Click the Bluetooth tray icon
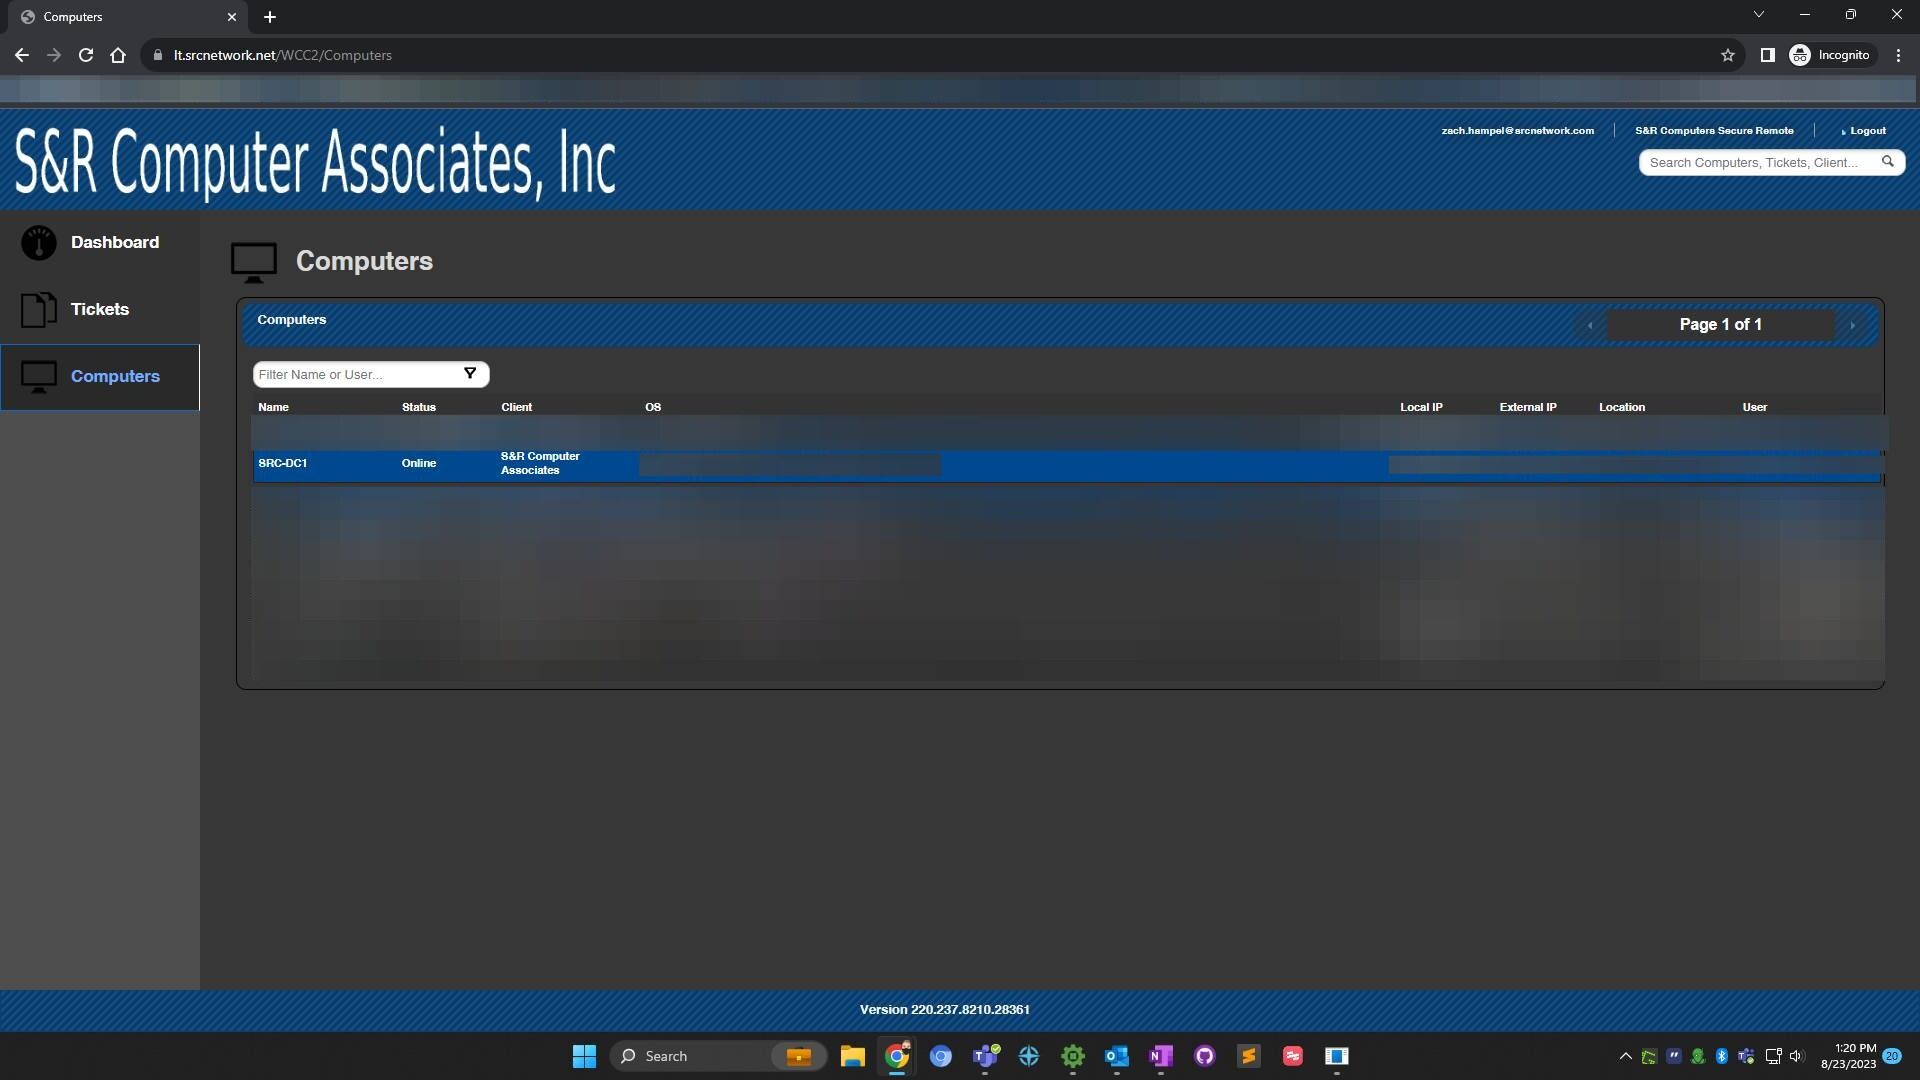 coord(1722,1056)
